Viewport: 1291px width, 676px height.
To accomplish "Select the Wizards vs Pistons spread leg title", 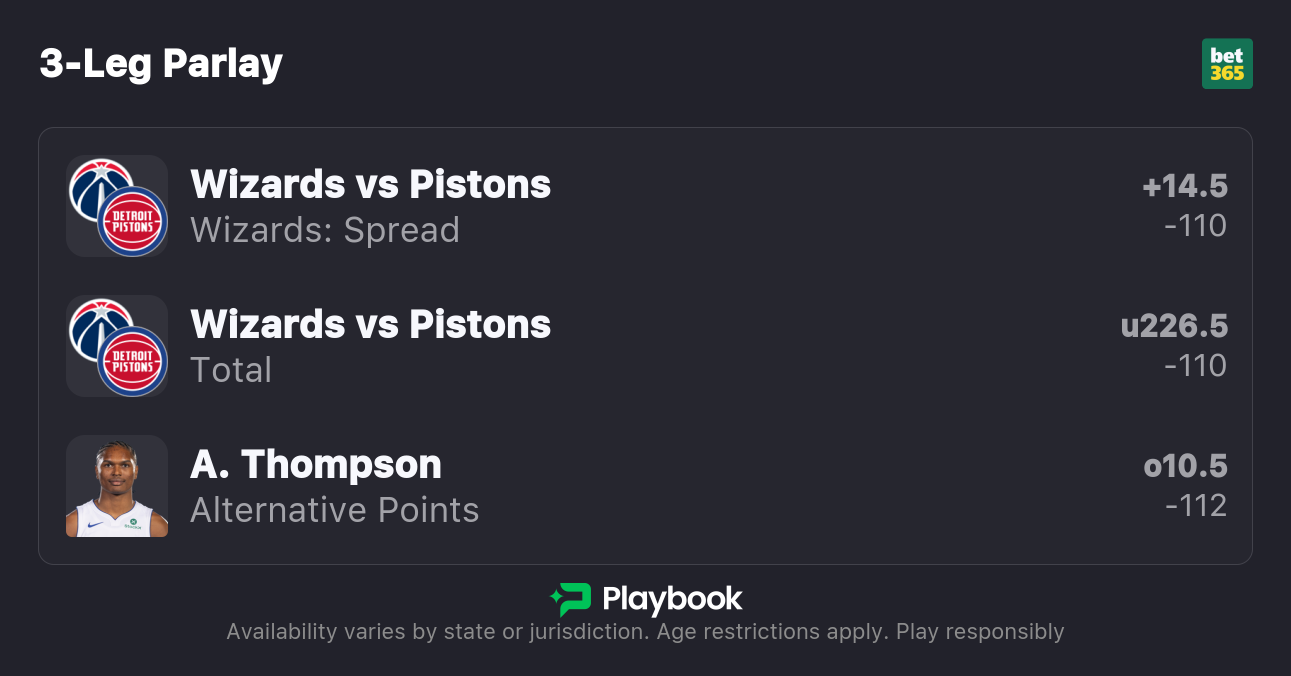I will pos(370,185).
